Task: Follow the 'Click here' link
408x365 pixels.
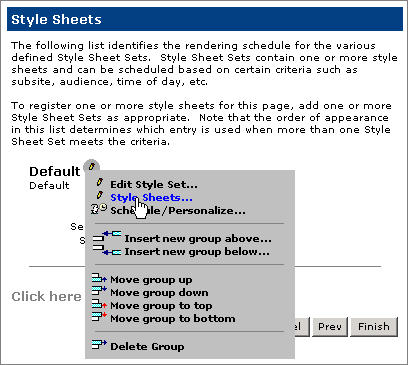Action: pyautogui.click(x=46, y=296)
